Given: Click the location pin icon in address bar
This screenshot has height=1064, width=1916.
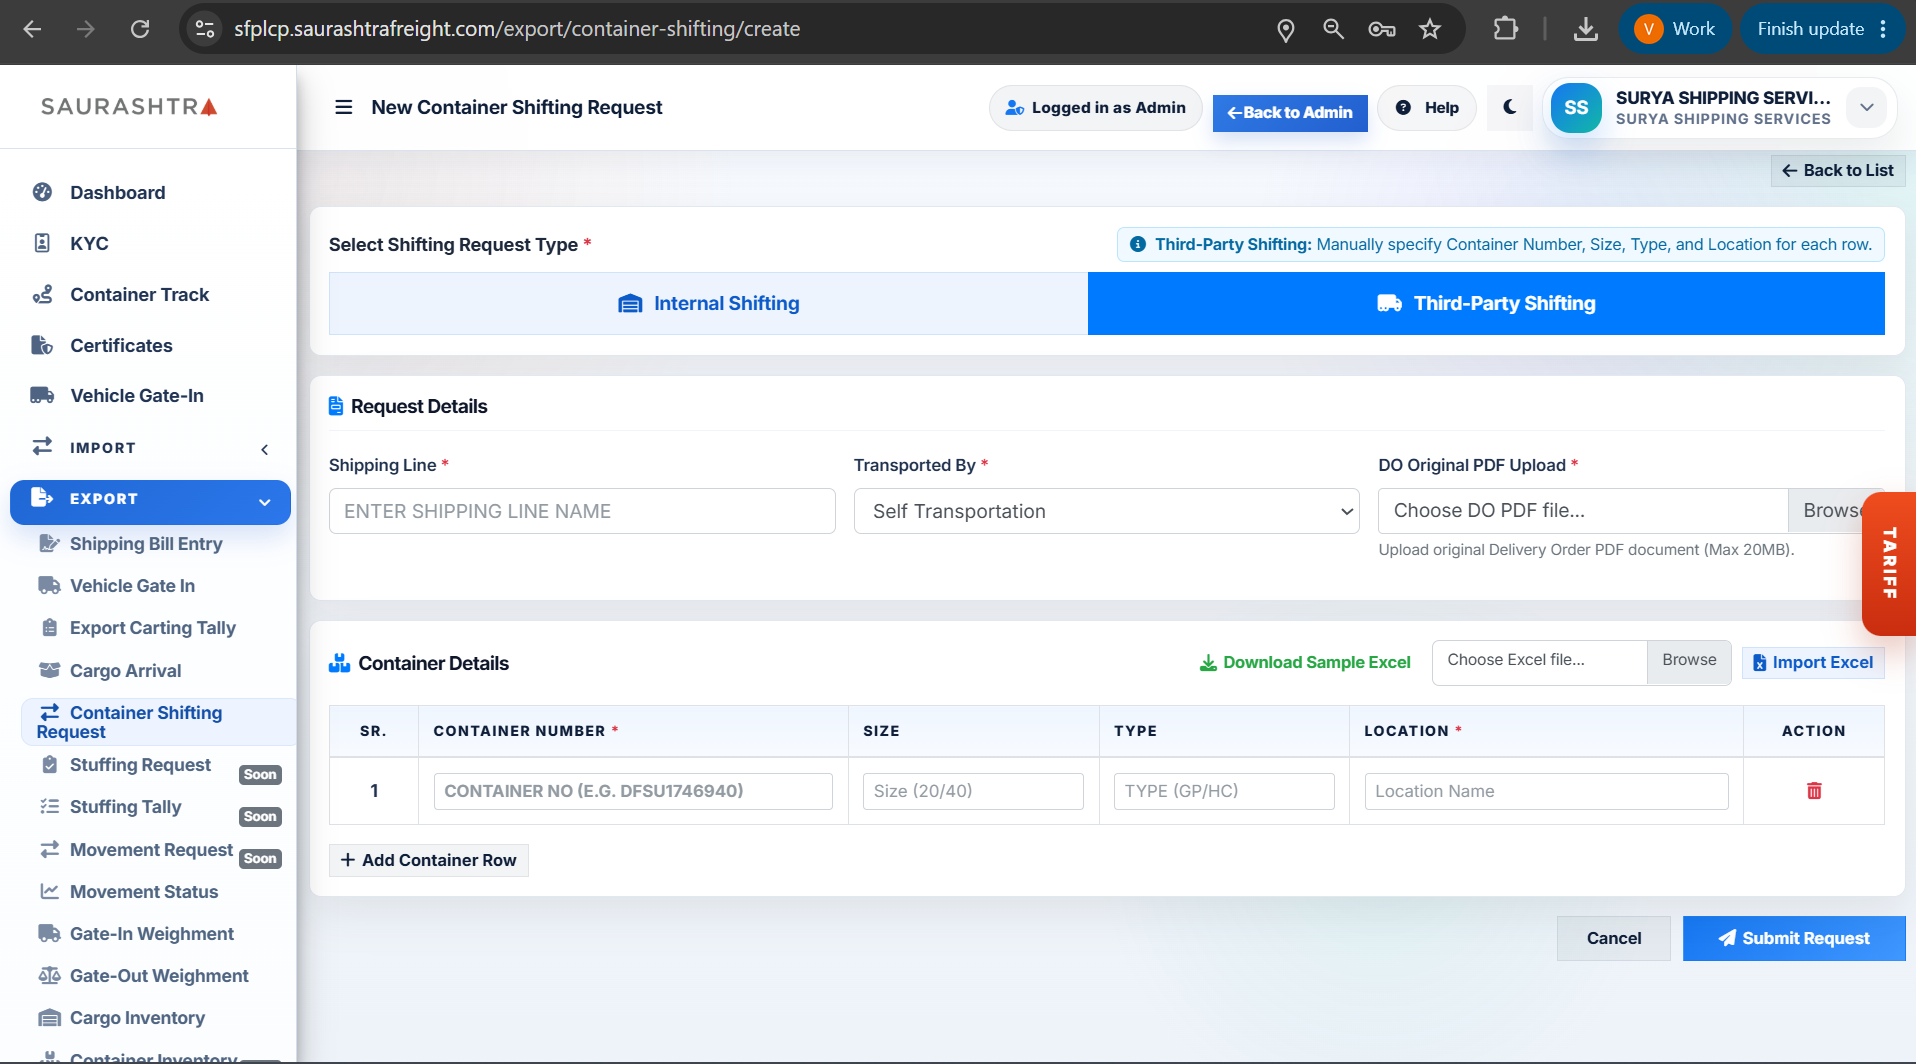Looking at the screenshot, I should tap(1286, 29).
